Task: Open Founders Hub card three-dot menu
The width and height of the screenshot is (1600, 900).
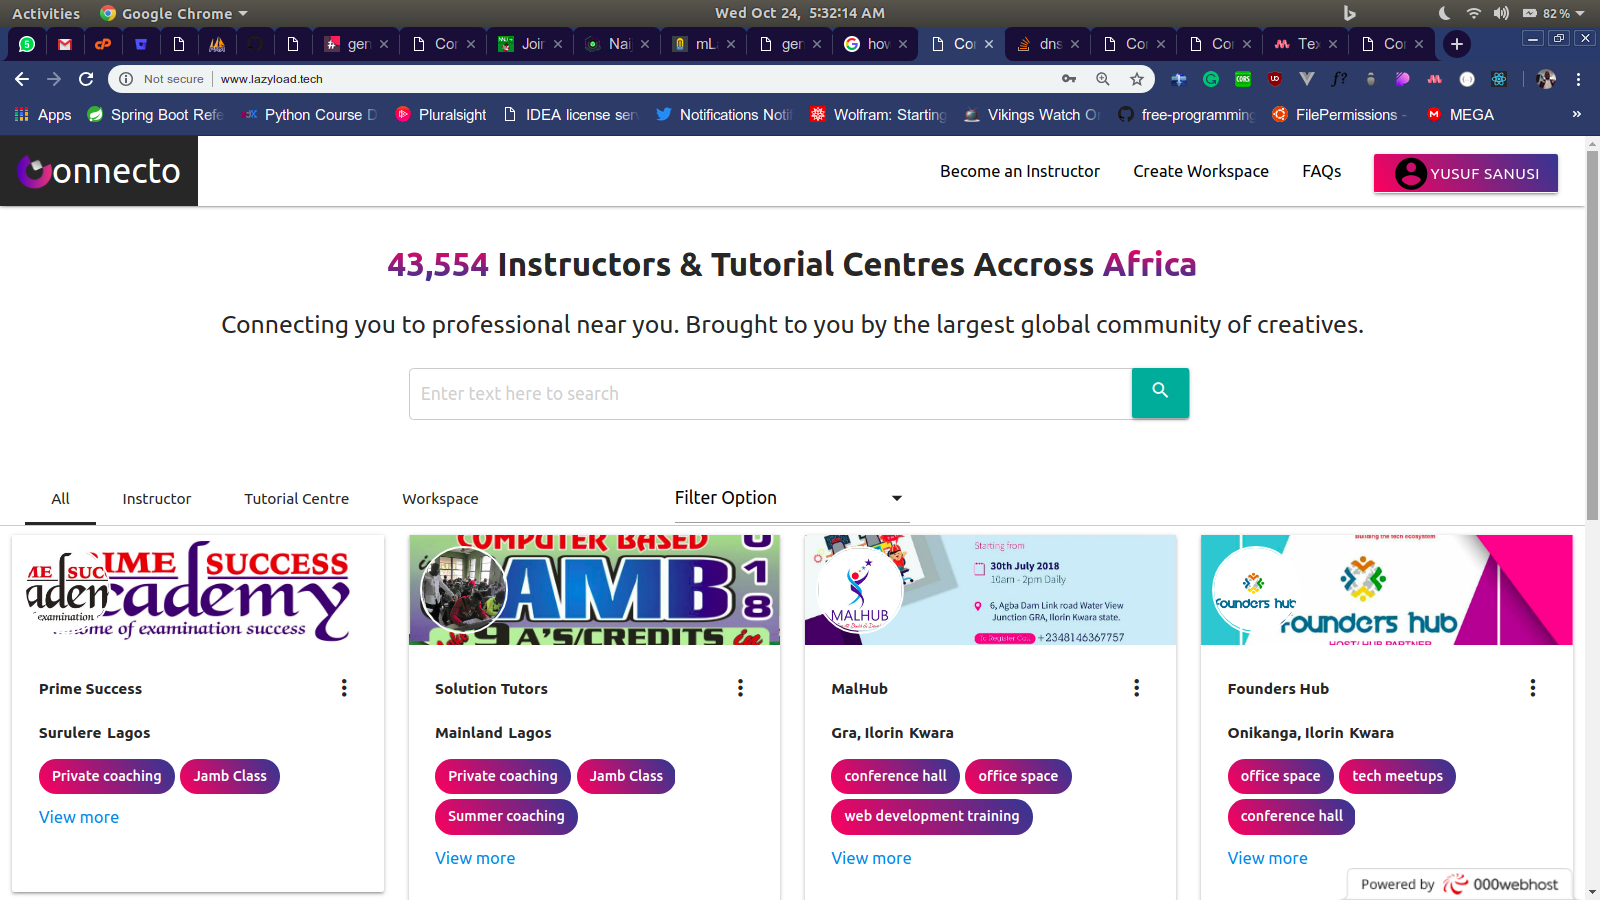Action: [1532, 688]
